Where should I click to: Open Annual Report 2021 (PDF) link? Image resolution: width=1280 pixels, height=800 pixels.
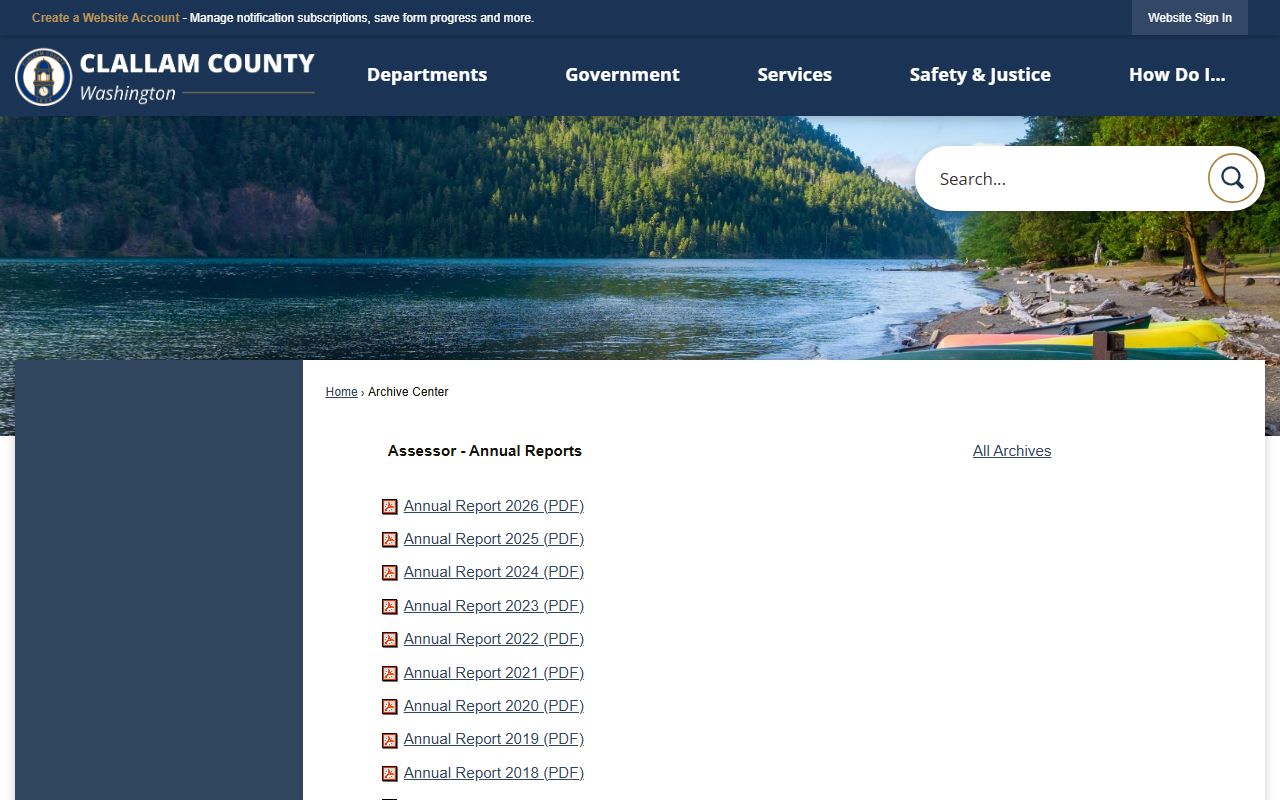click(x=494, y=673)
